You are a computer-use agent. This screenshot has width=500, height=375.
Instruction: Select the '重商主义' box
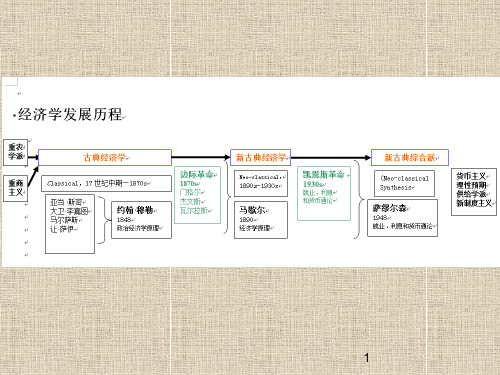coord(15,188)
